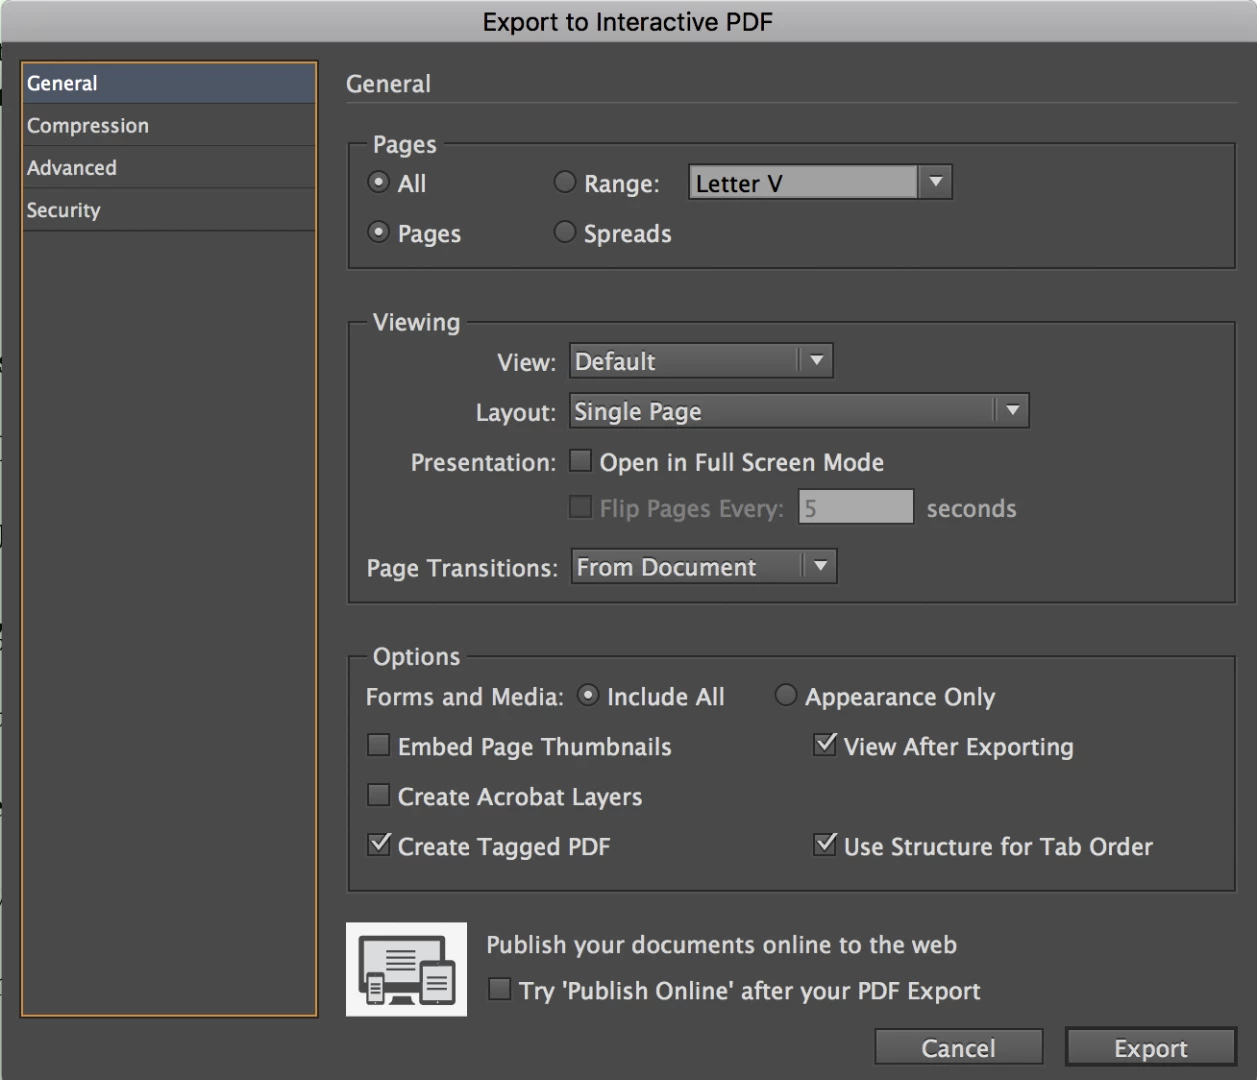1257x1080 pixels.
Task: Enable Embed Page Thumbnails
Action: pos(378,745)
